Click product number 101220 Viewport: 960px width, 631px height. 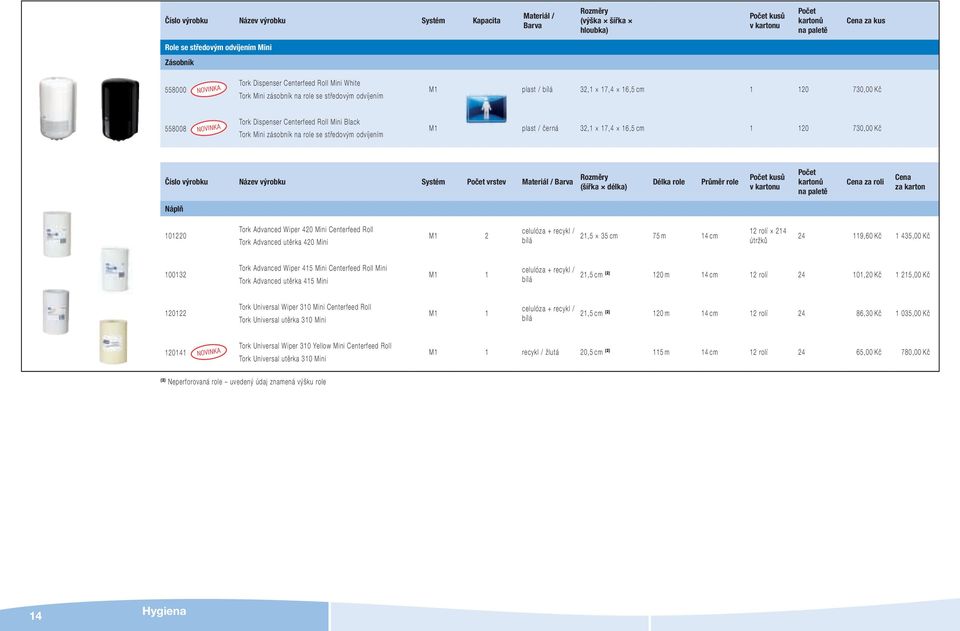point(176,236)
